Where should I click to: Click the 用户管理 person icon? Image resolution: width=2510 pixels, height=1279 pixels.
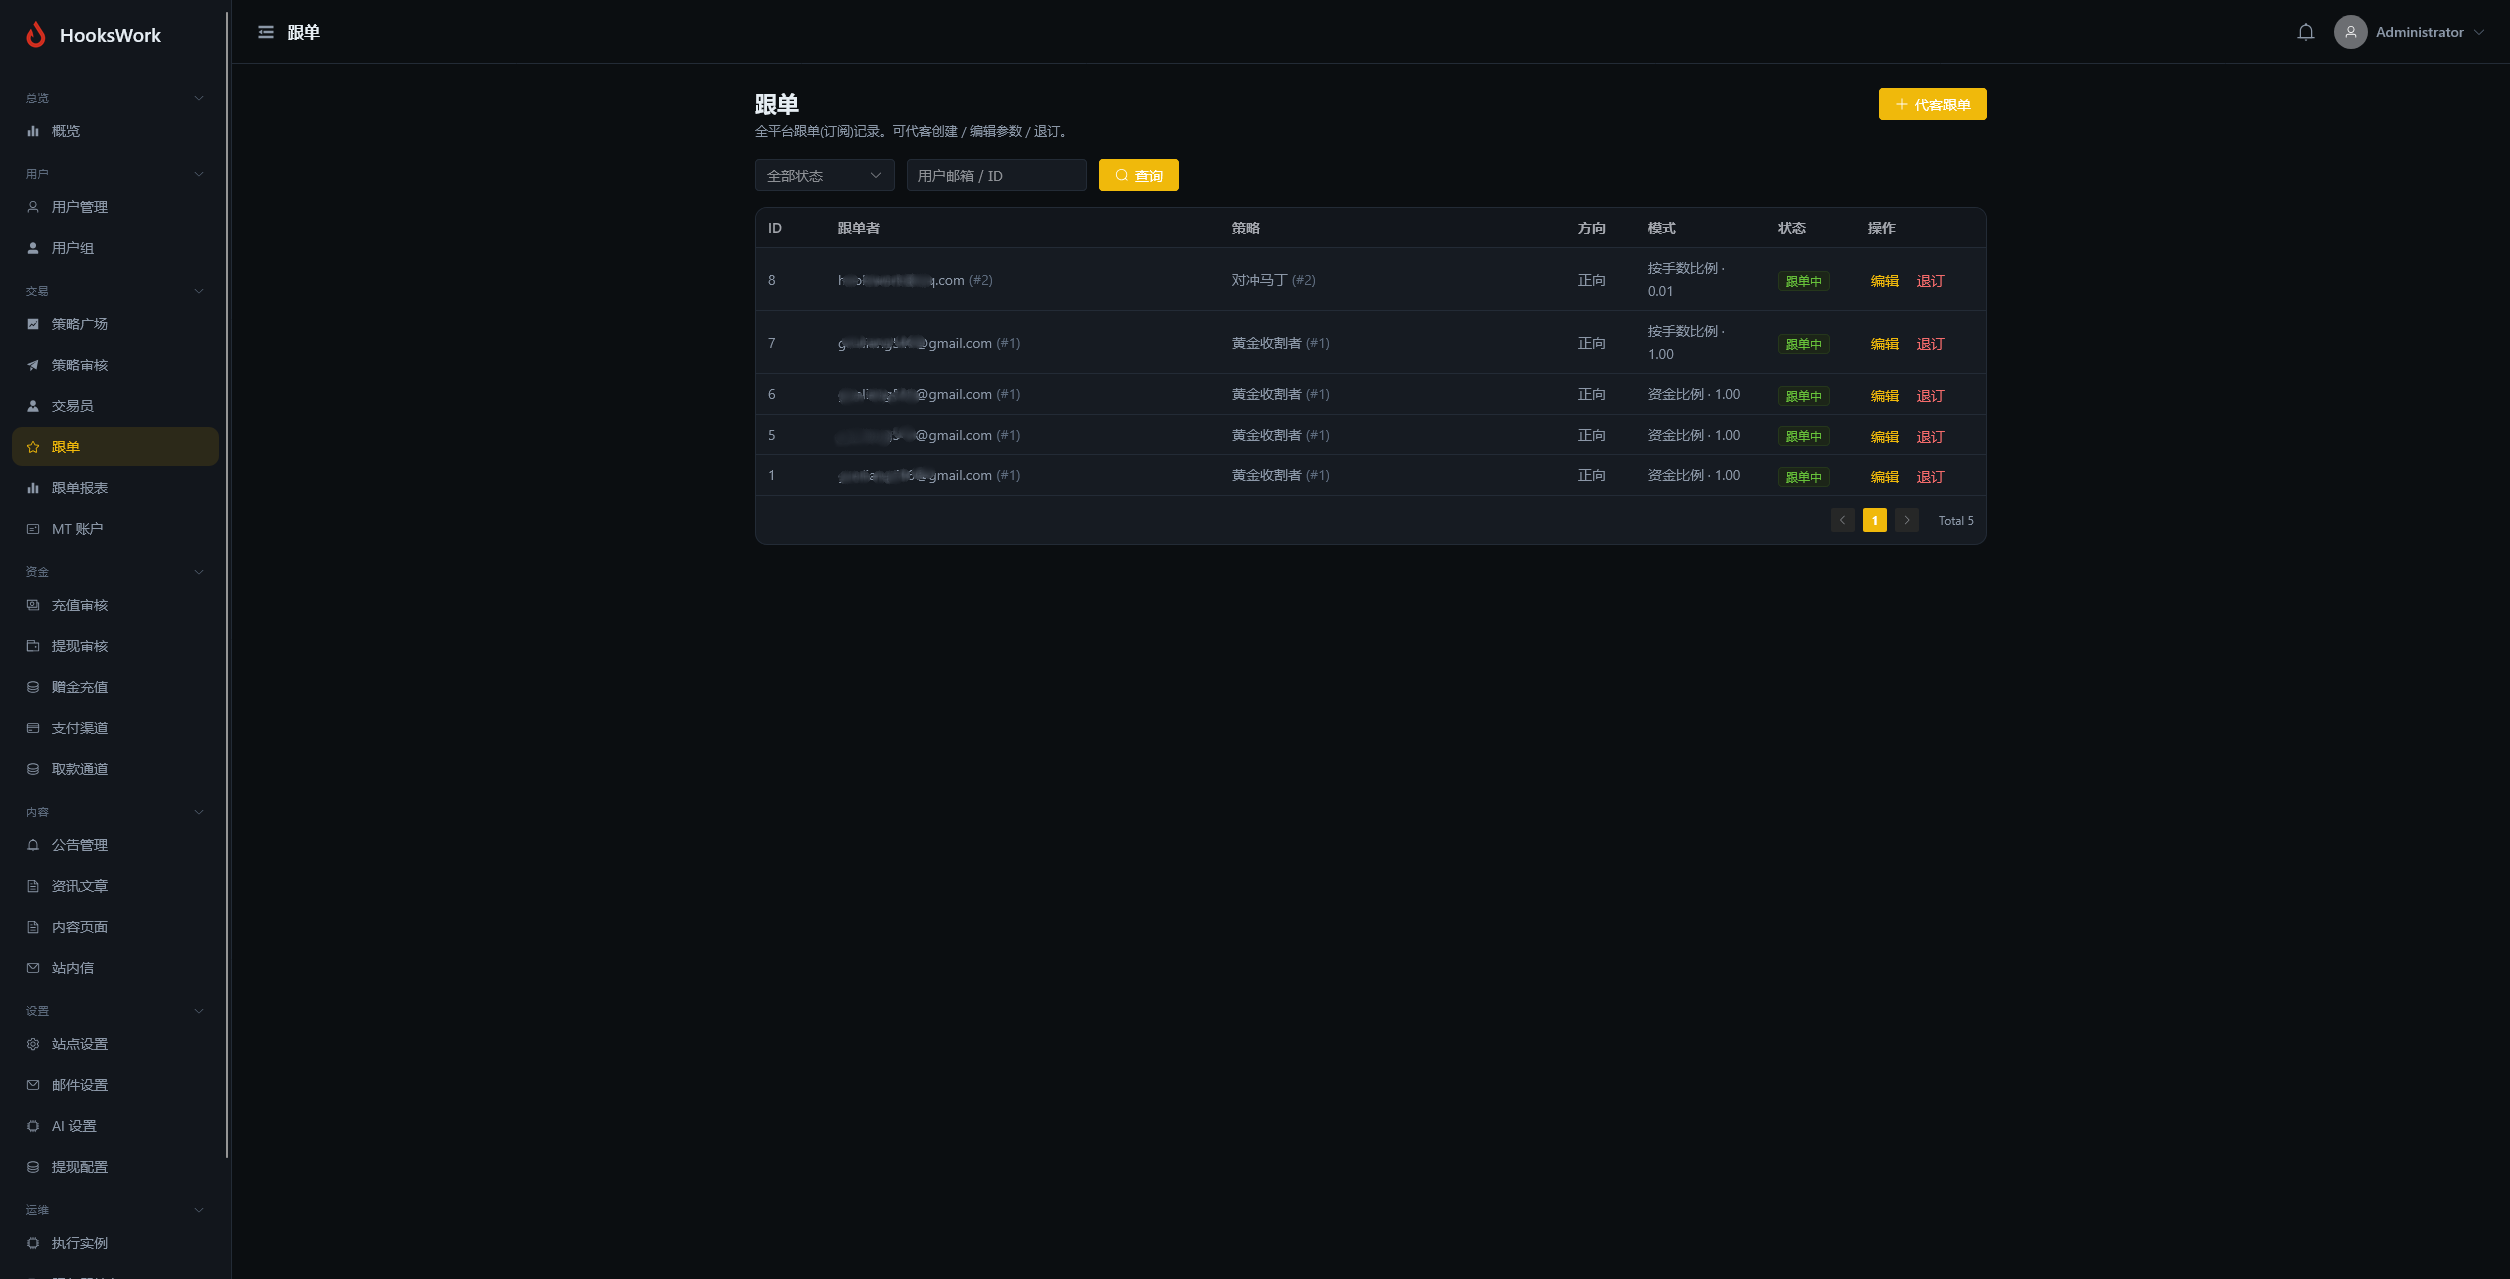click(33, 207)
